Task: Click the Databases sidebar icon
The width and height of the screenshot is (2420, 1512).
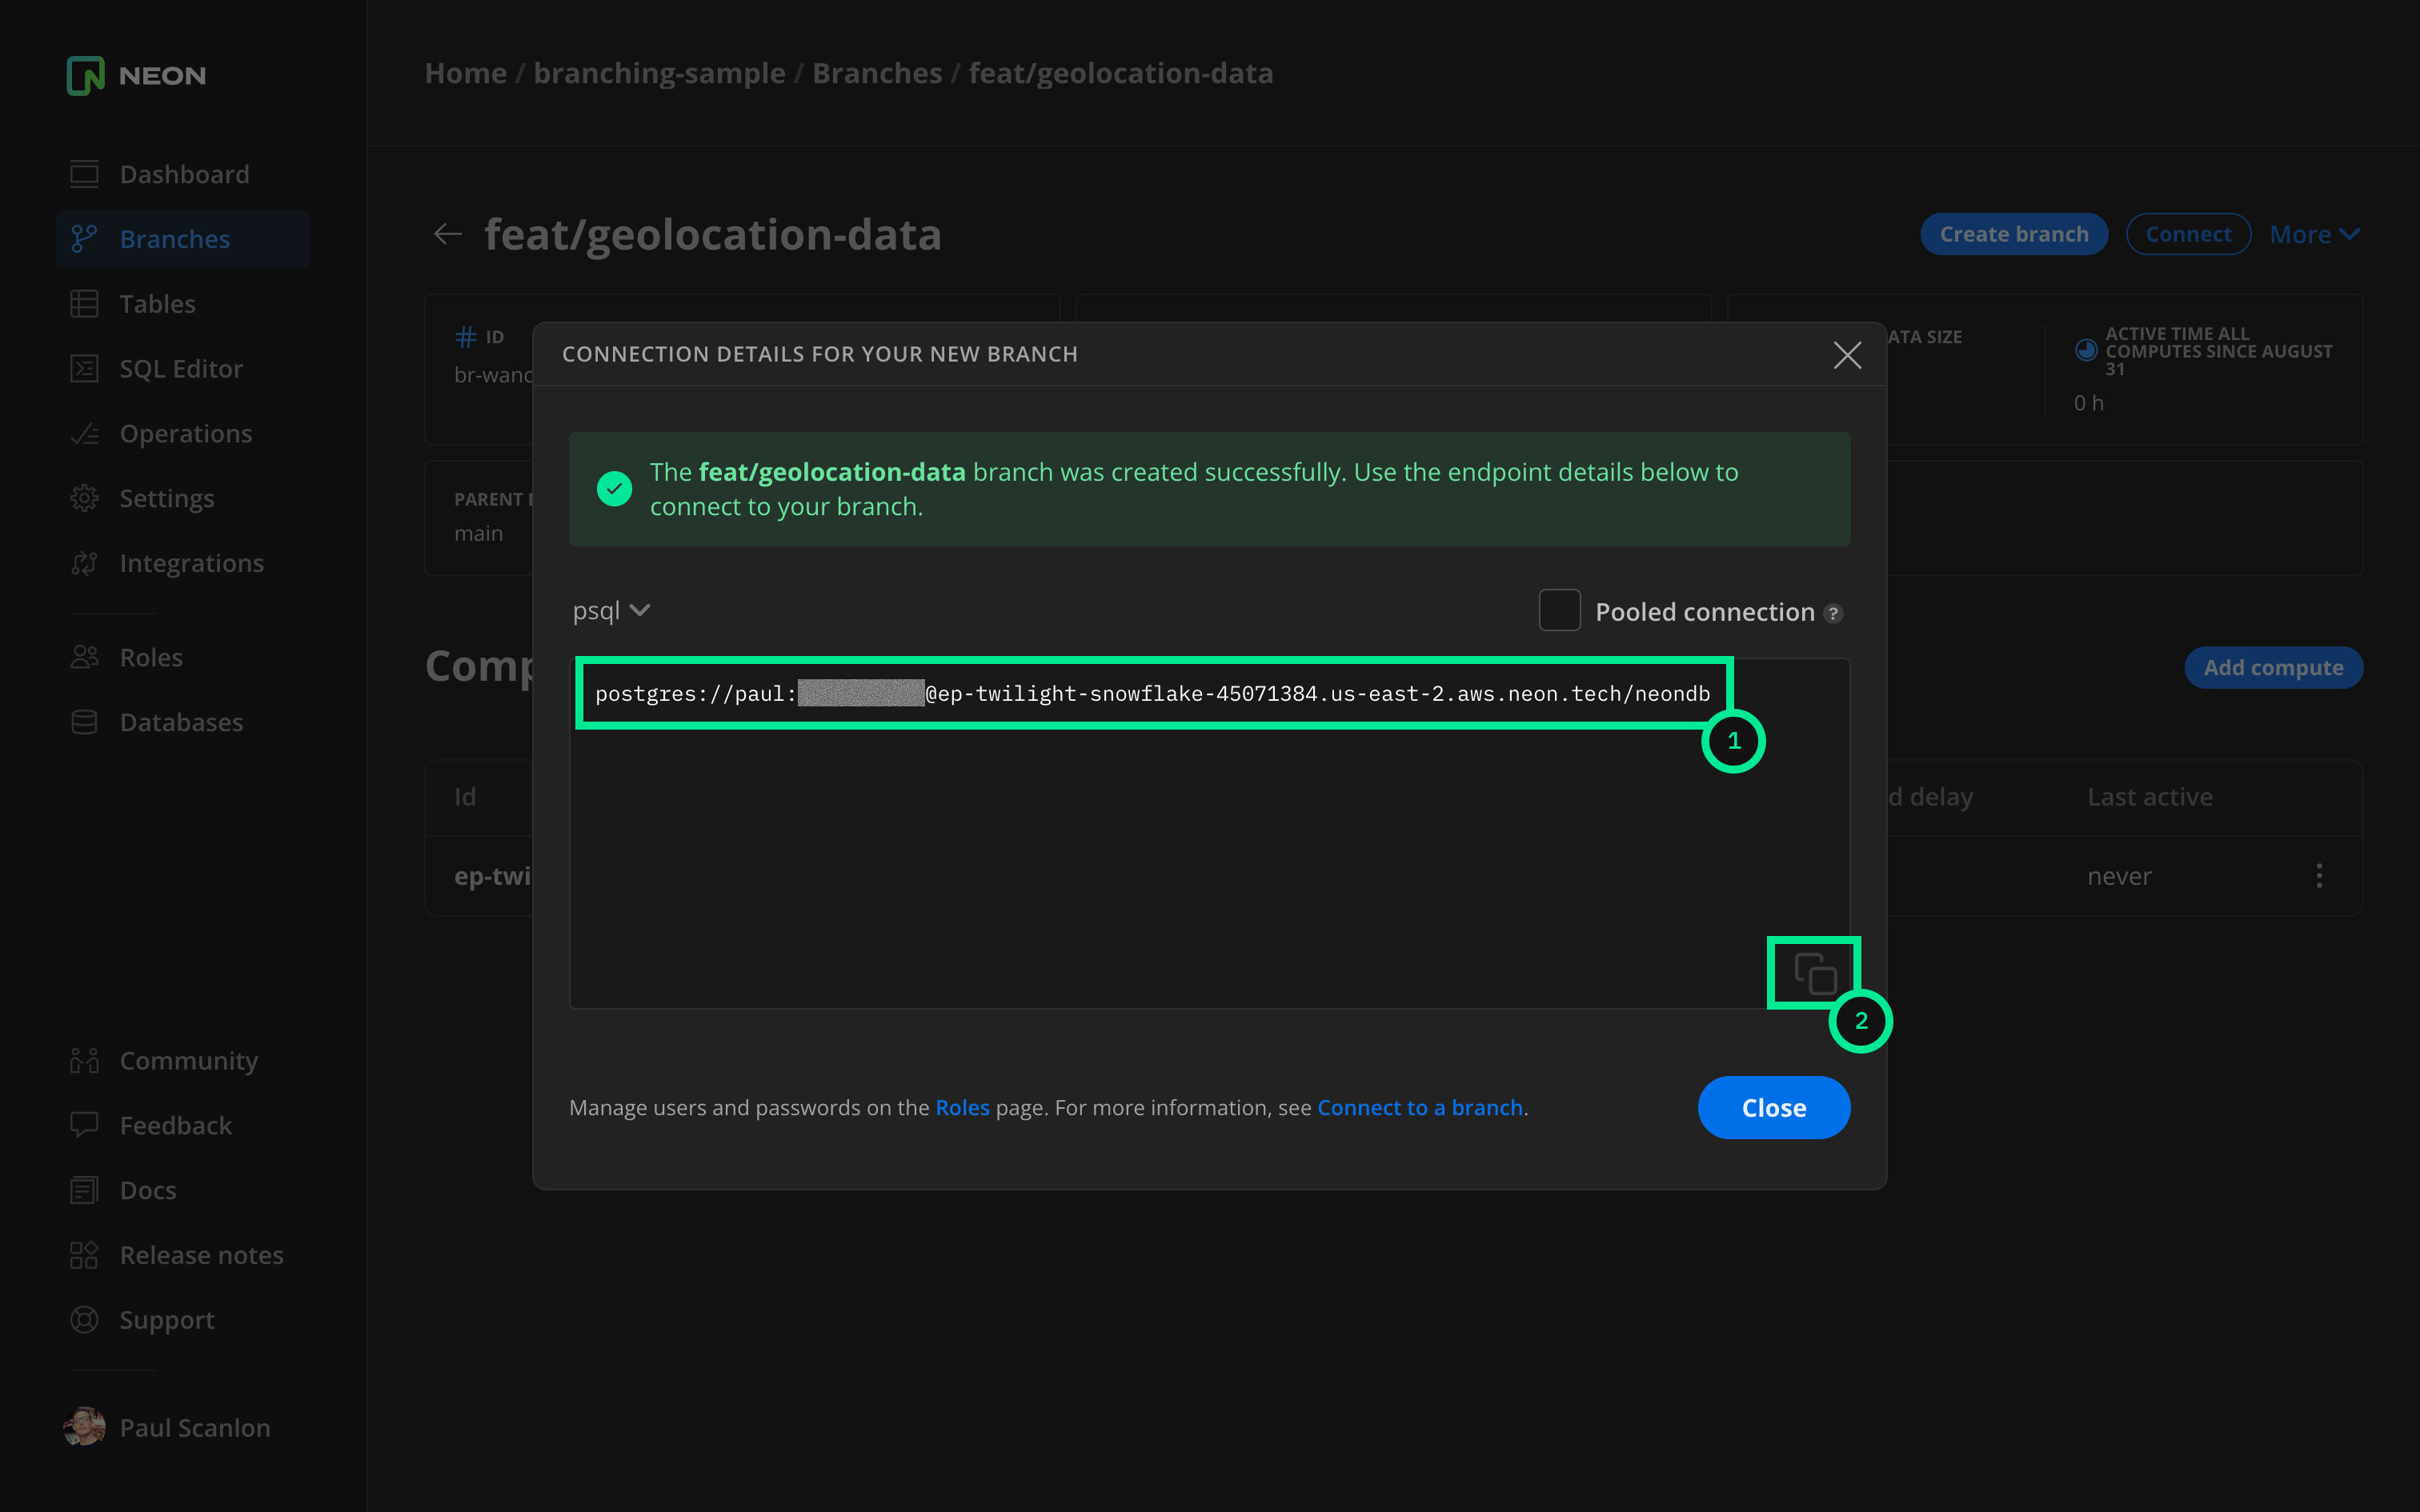Action: coord(85,722)
